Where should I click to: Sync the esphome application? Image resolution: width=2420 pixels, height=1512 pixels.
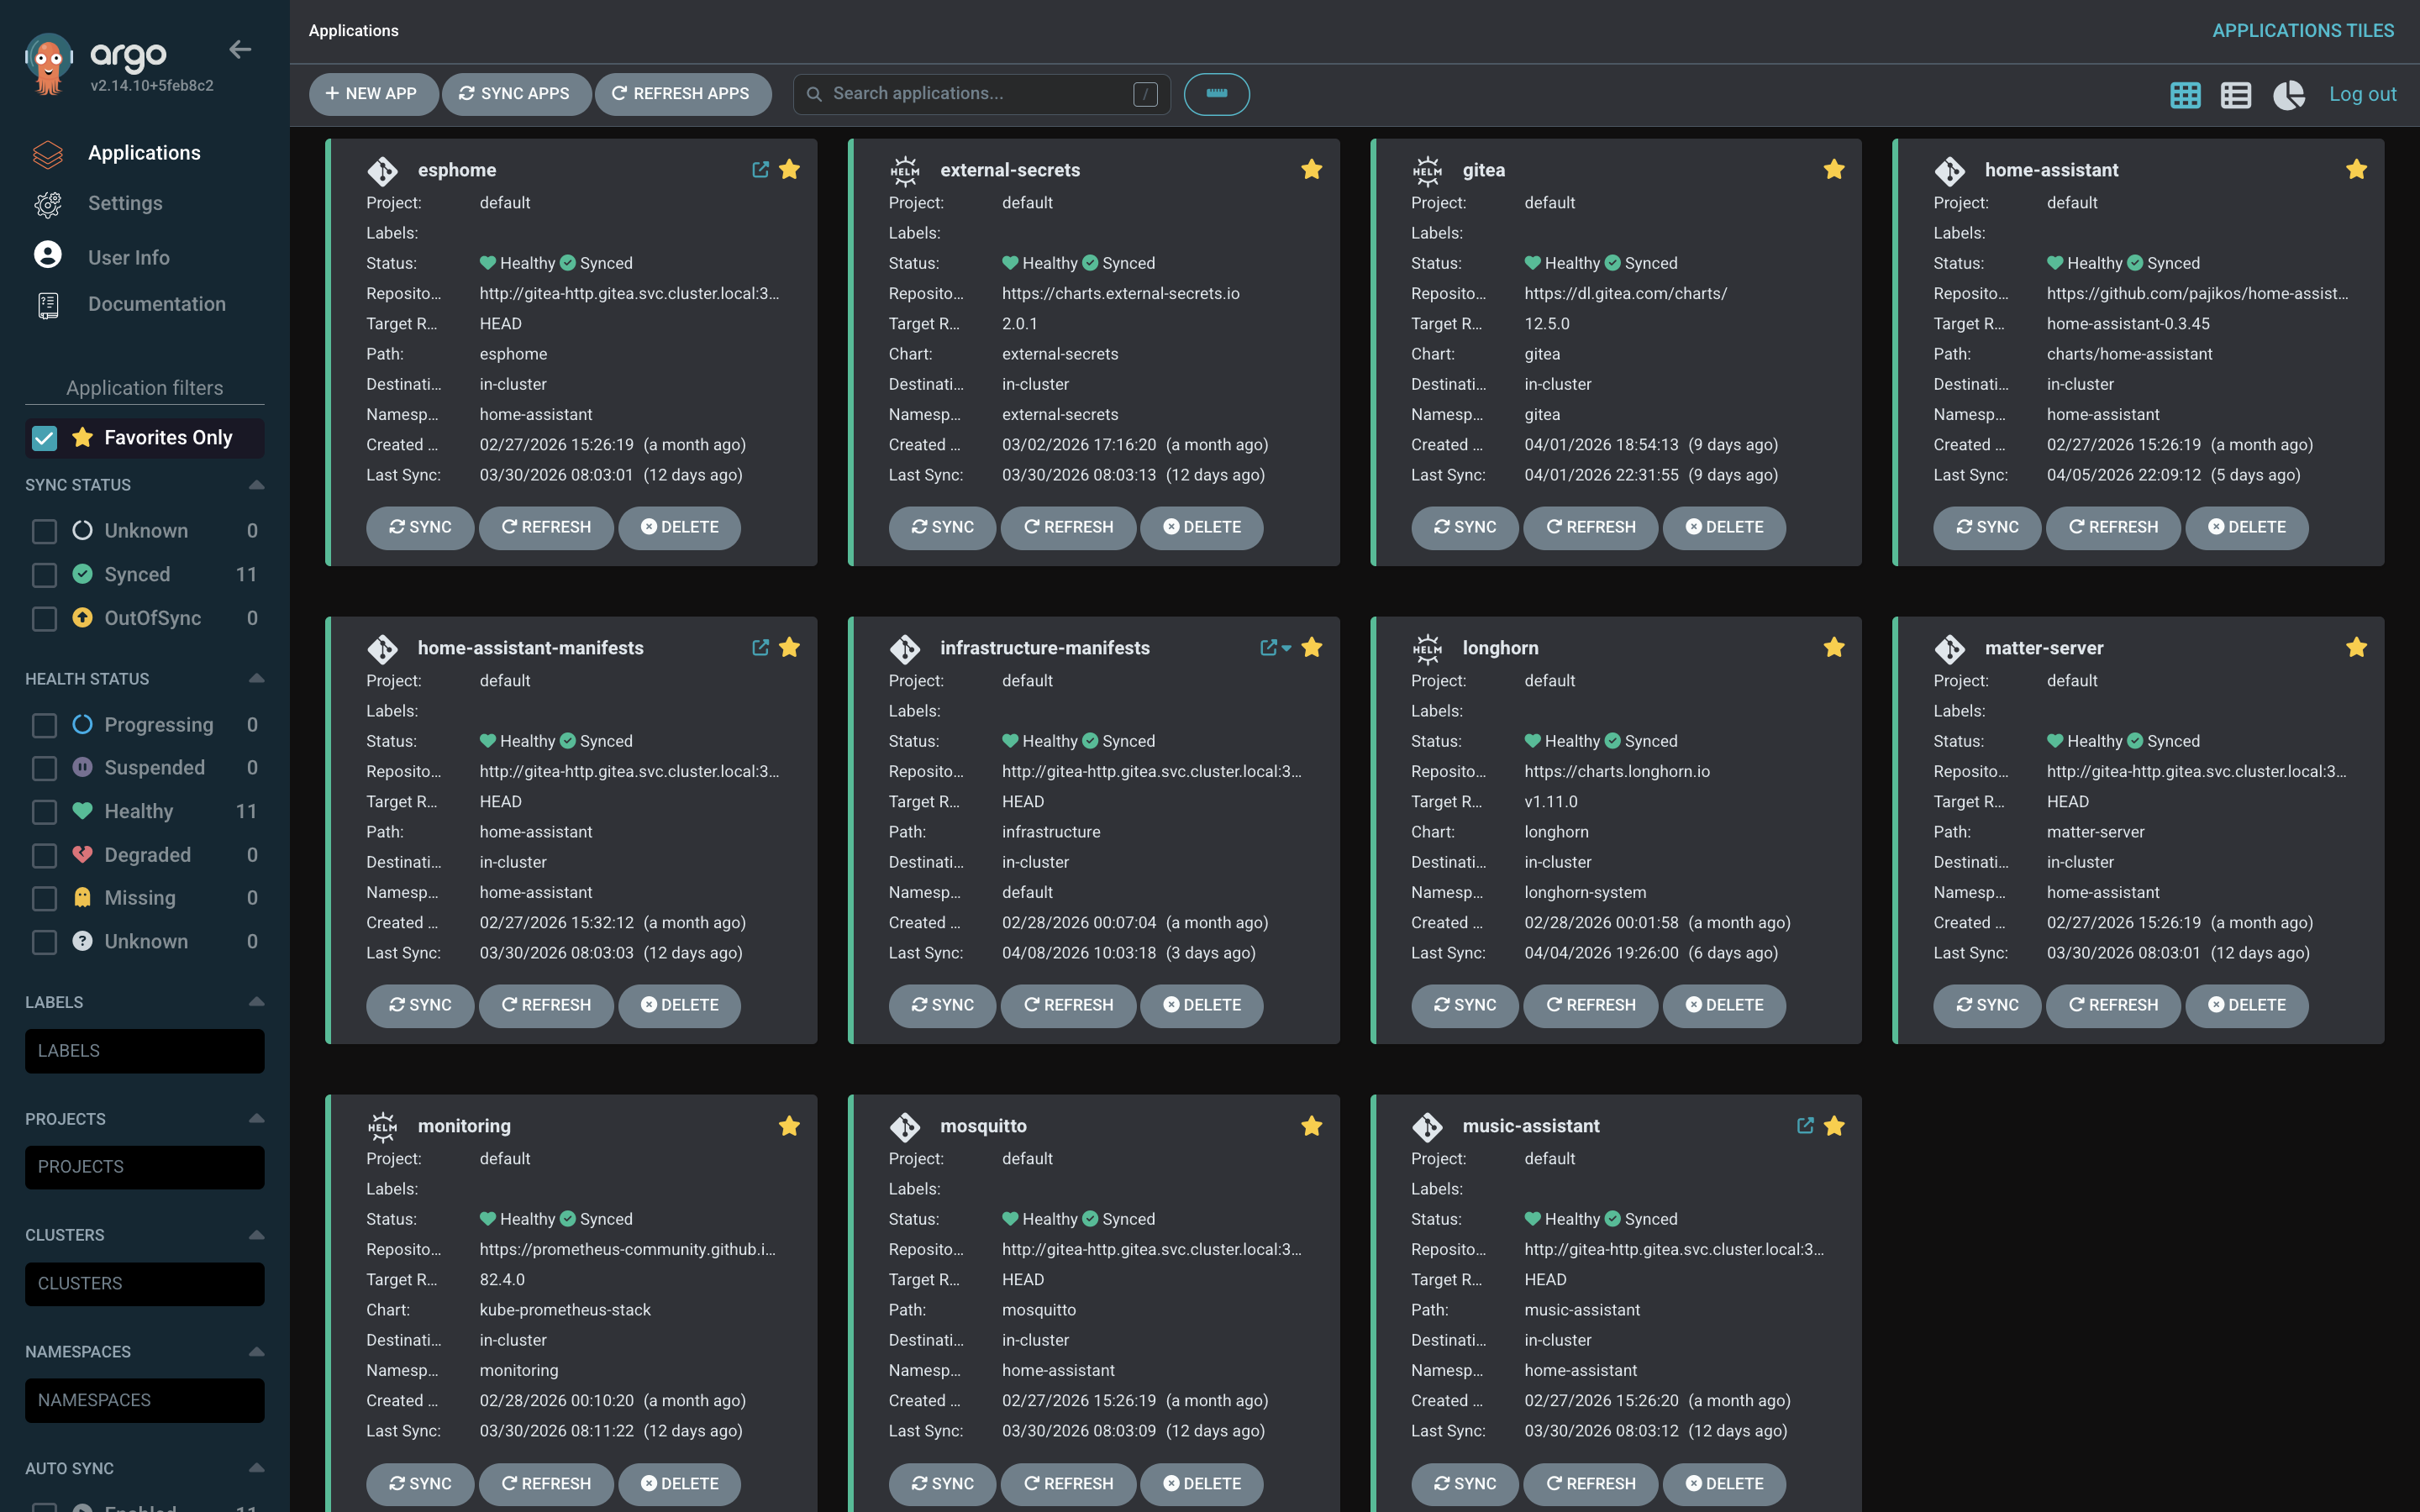point(419,527)
